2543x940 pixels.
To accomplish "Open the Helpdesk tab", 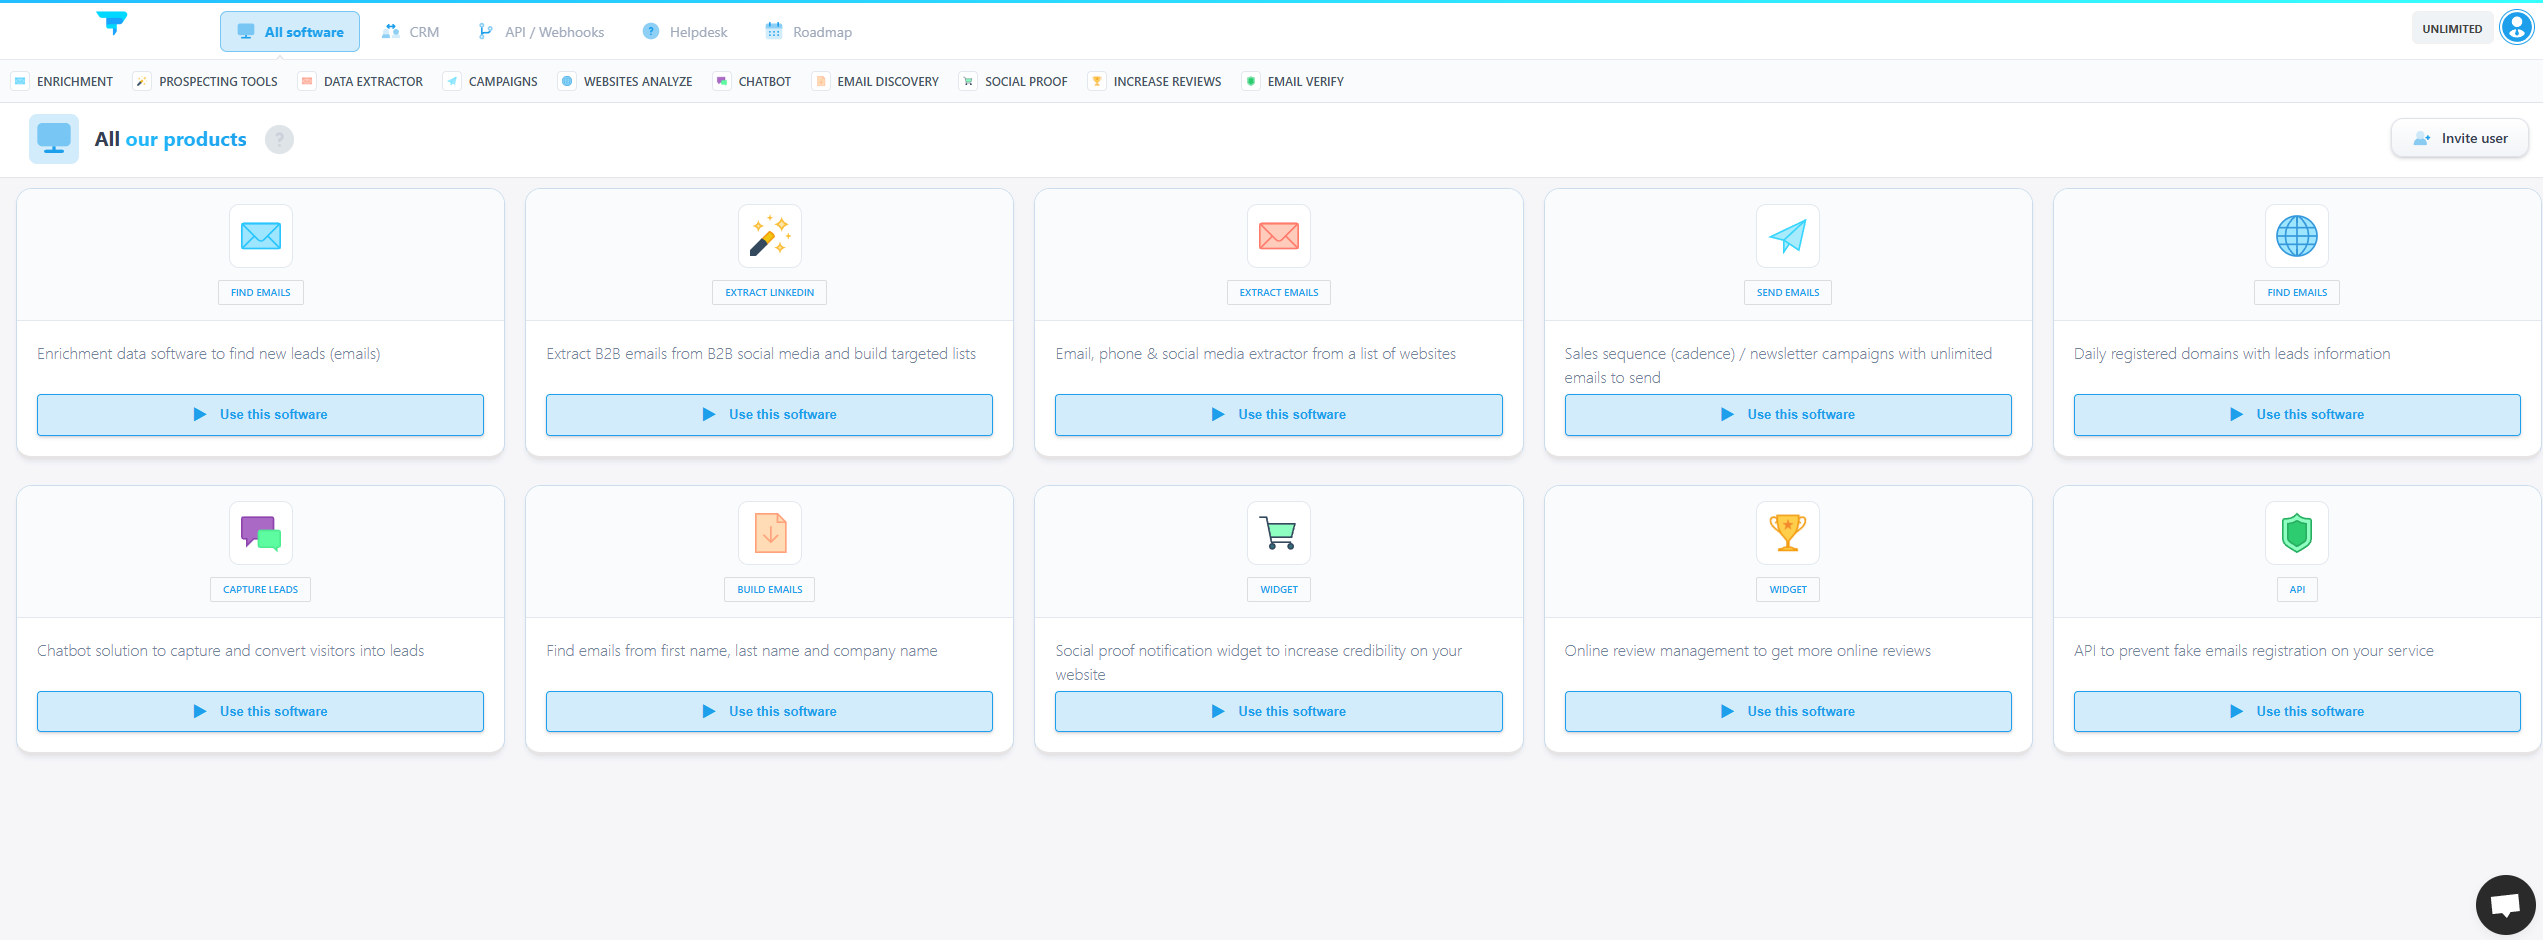I will pos(685,32).
